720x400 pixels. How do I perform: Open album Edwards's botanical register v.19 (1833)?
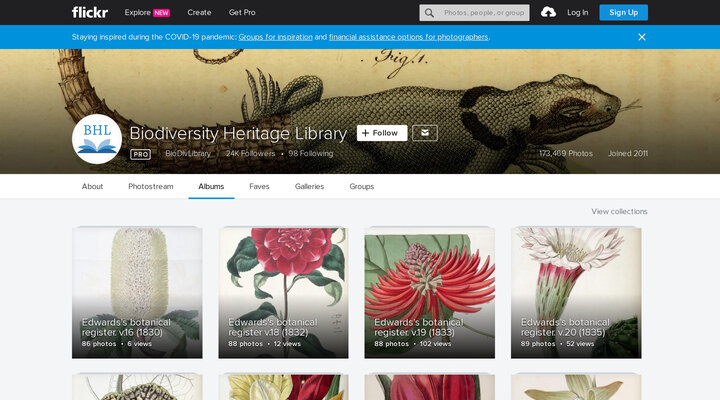pos(430,293)
